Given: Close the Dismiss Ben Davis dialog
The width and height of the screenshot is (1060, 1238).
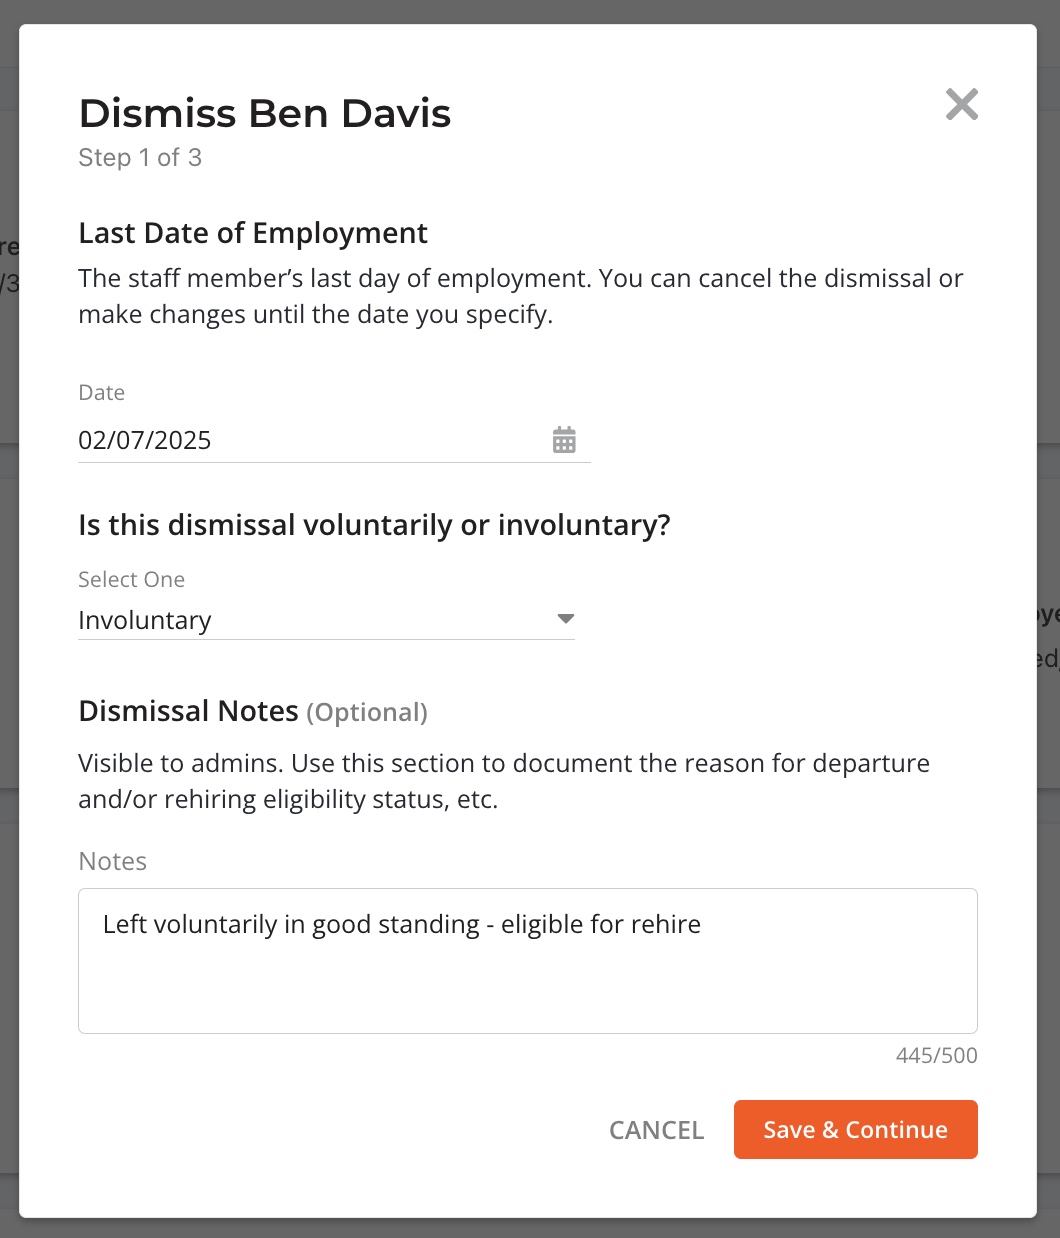Looking at the screenshot, I should tap(961, 104).
